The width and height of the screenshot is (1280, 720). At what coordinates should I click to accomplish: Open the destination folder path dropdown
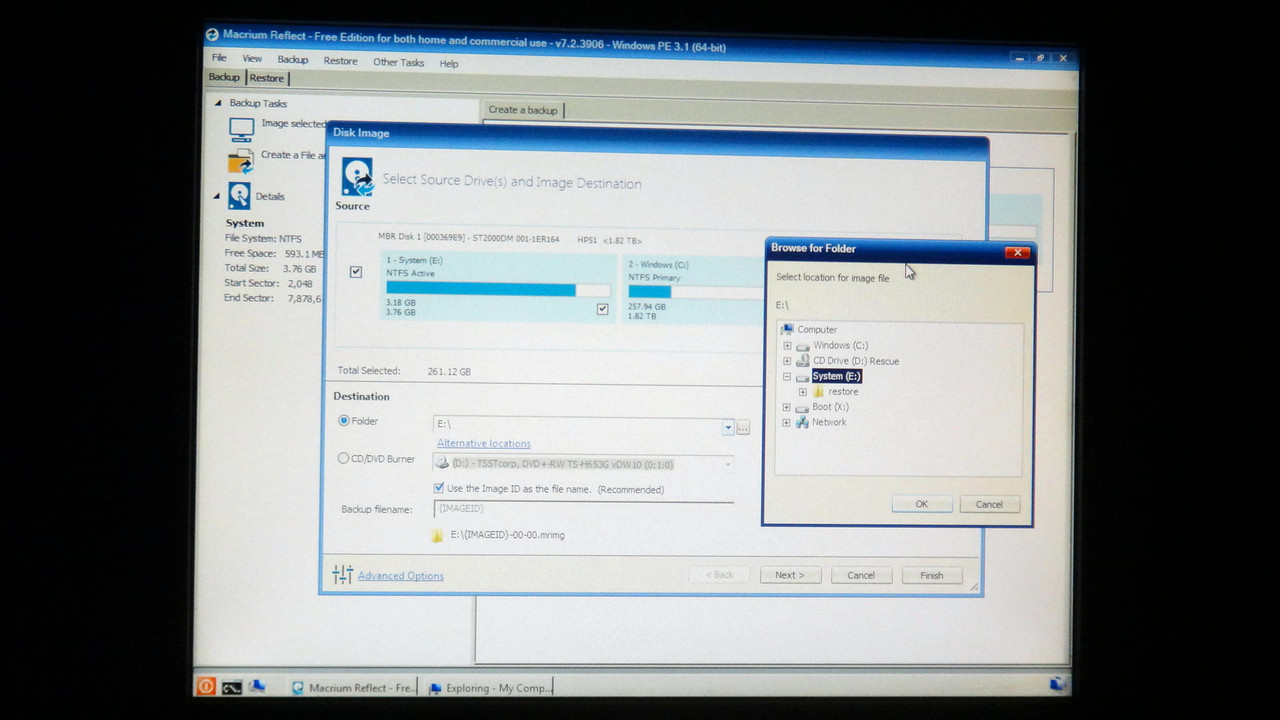(728, 427)
